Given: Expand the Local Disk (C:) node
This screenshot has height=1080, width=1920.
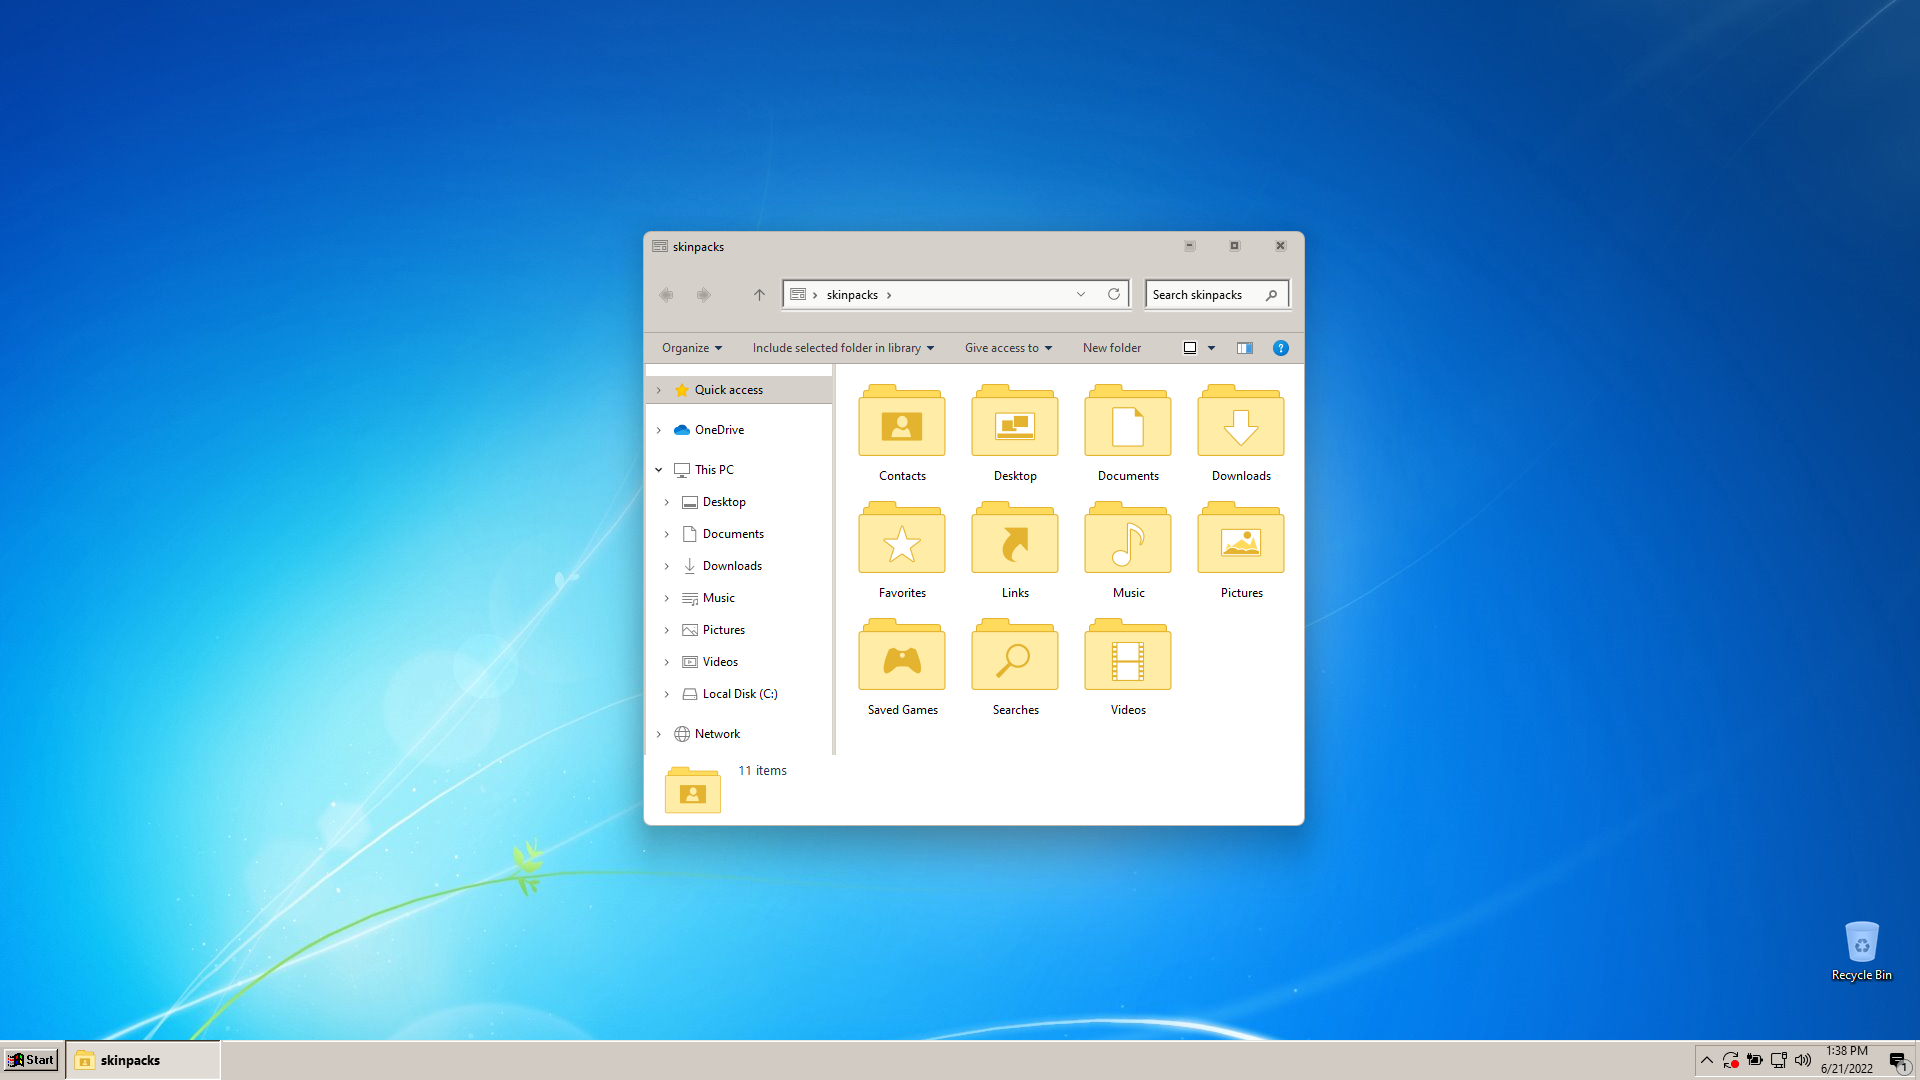Looking at the screenshot, I should [667, 694].
